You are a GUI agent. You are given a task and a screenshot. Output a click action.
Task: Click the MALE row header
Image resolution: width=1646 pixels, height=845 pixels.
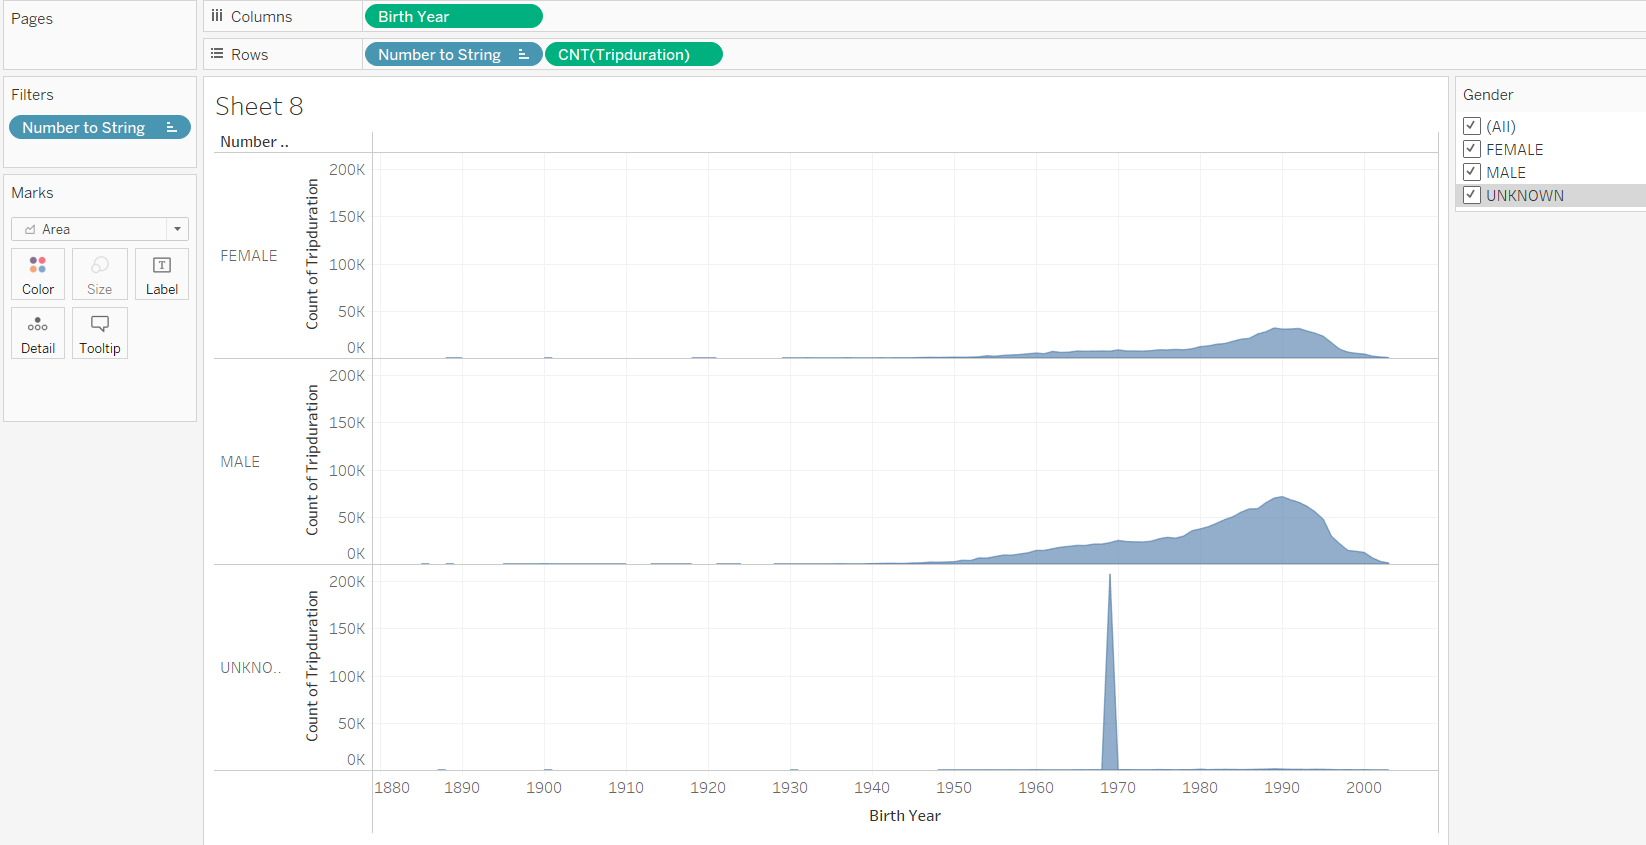click(240, 462)
